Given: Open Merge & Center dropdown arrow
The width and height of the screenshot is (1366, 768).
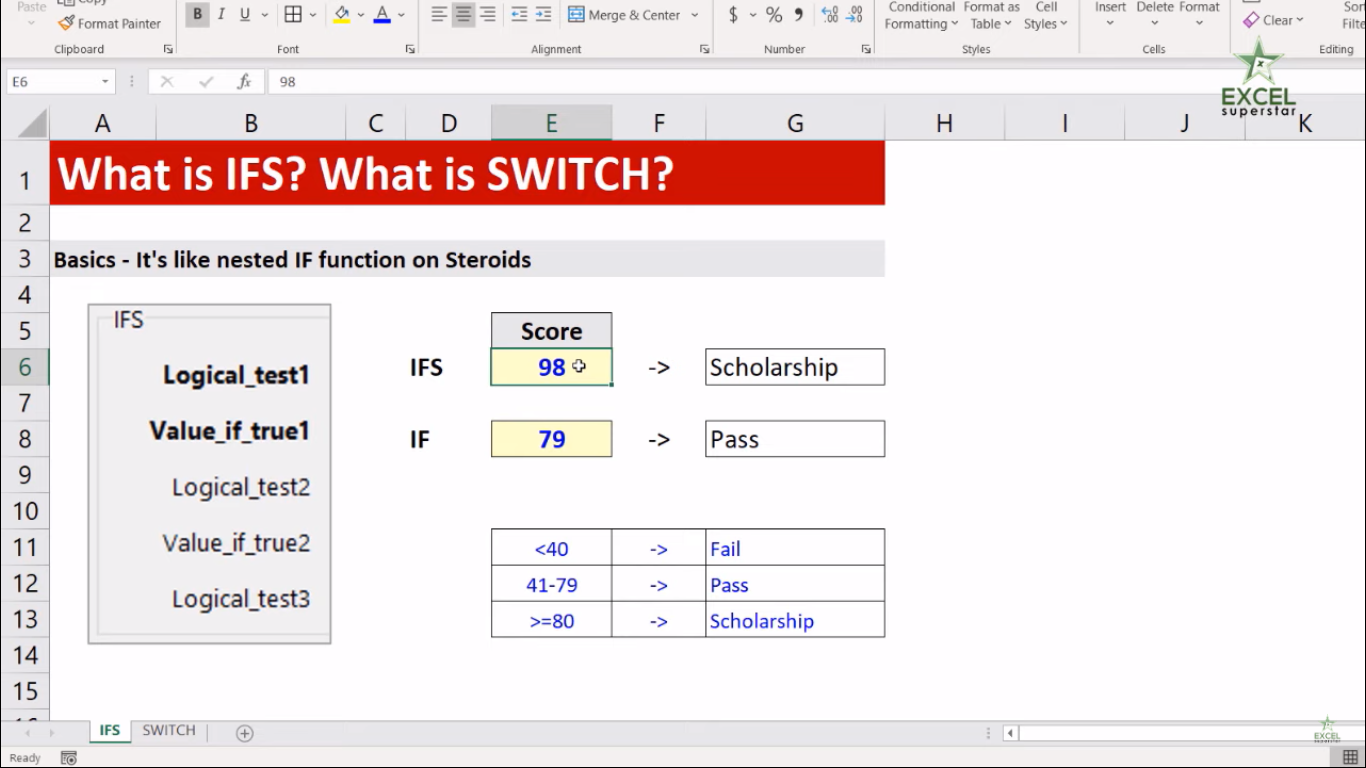Looking at the screenshot, I should click(694, 15).
